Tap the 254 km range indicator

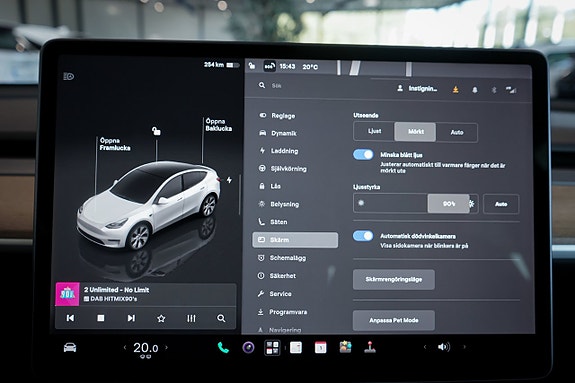pyautogui.click(x=222, y=65)
